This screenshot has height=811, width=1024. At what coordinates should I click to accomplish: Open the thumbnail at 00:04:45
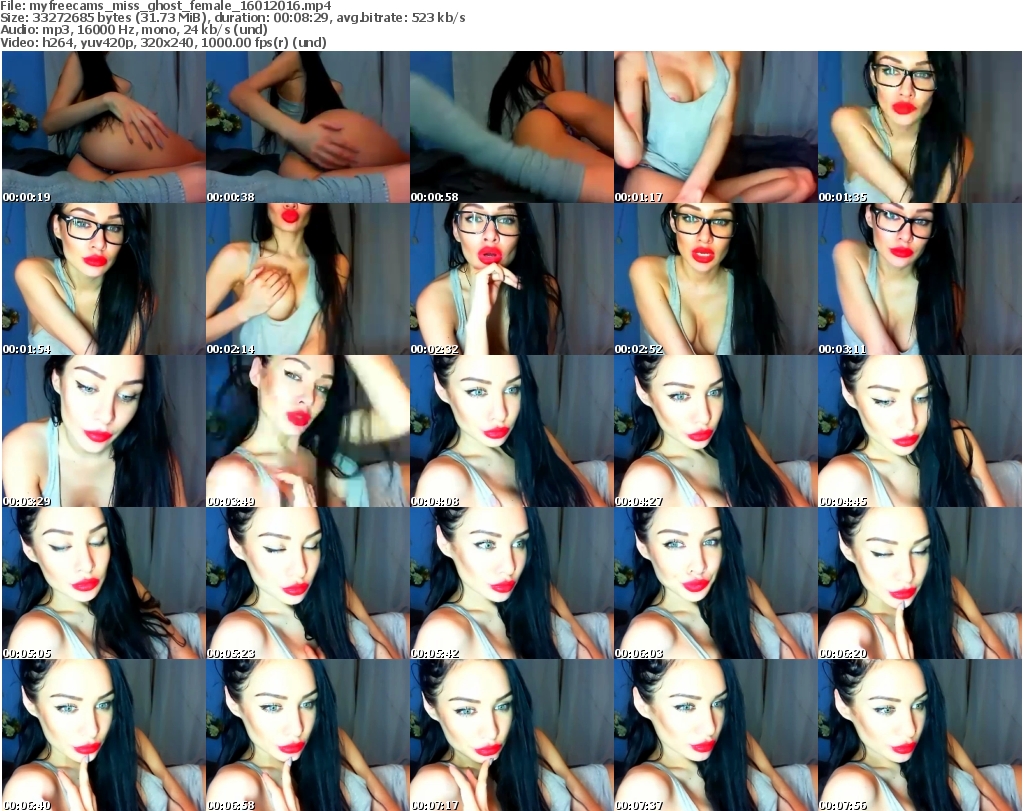[x=920, y=431]
